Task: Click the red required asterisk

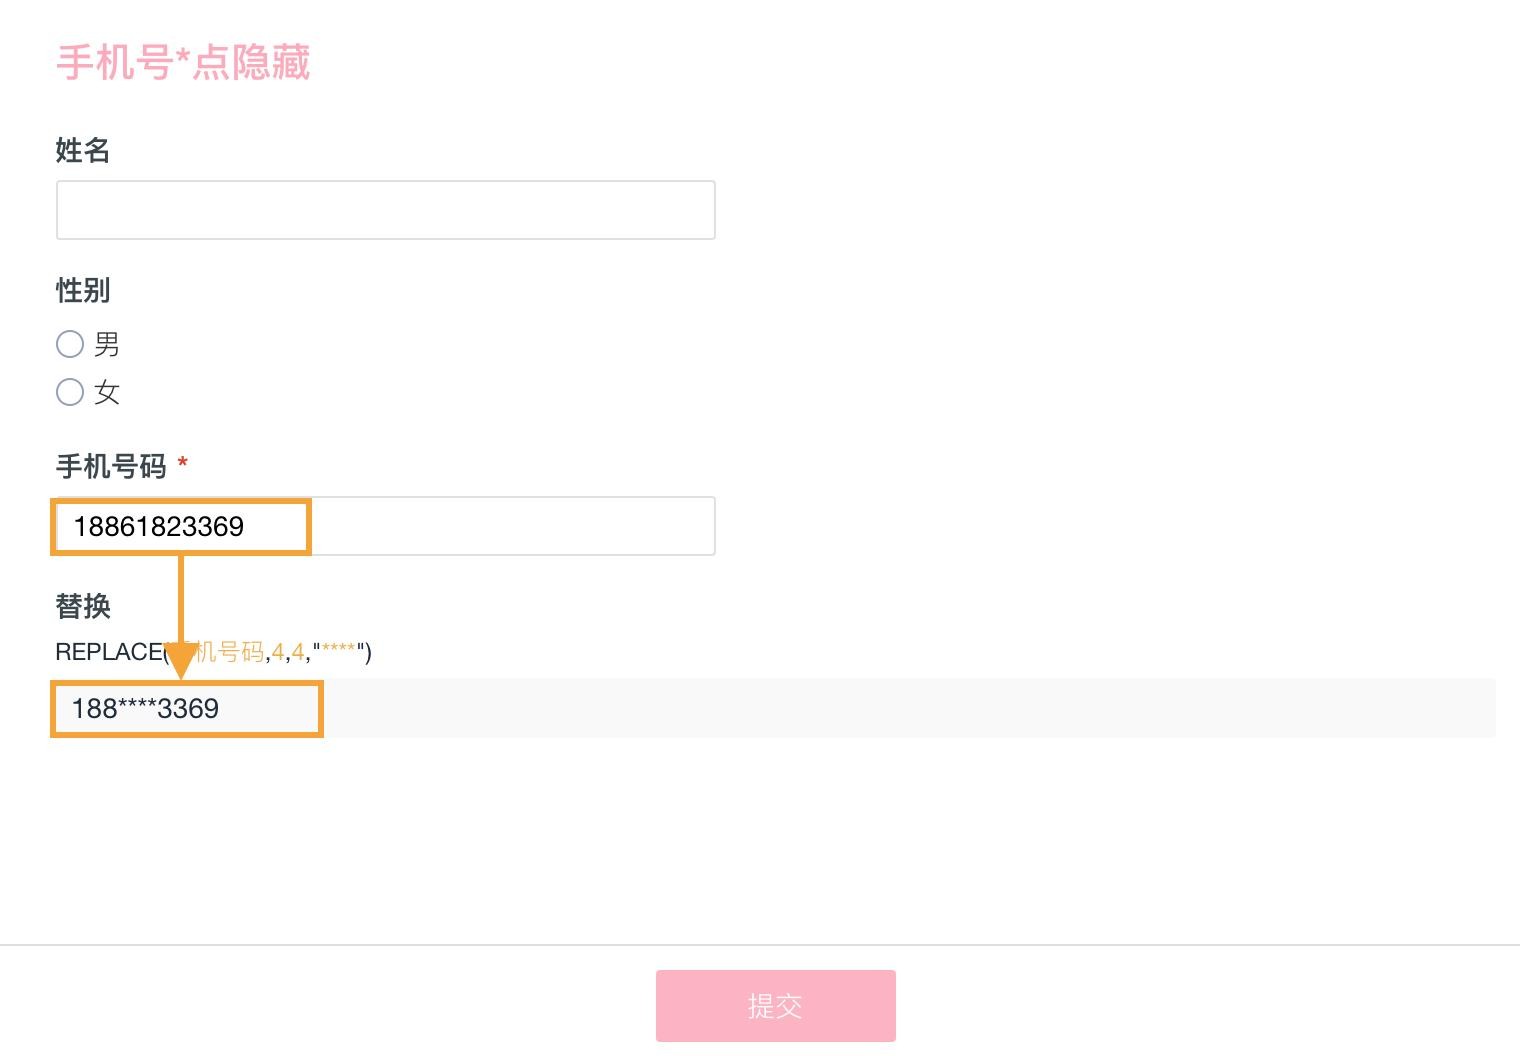Action: point(183,463)
